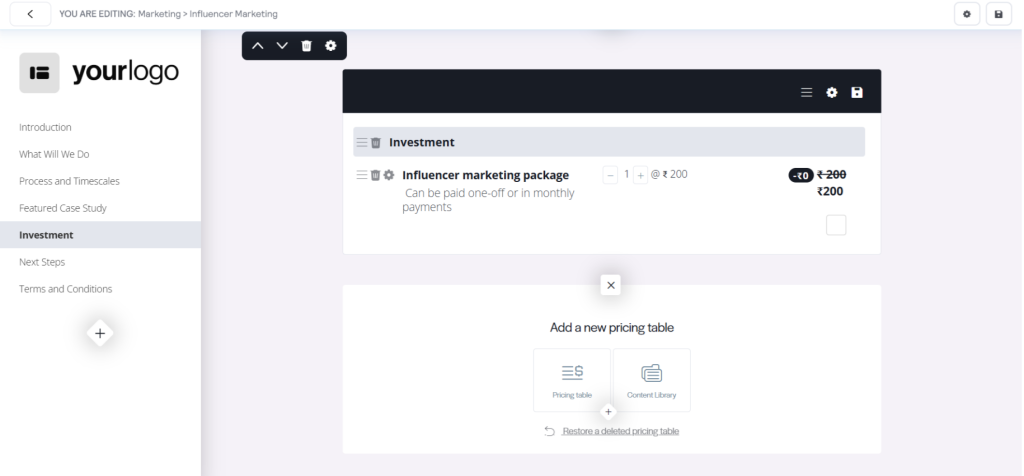This screenshot has height=476, width=1024.
Task: Open the What Will We Do section
Action: point(54,154)
